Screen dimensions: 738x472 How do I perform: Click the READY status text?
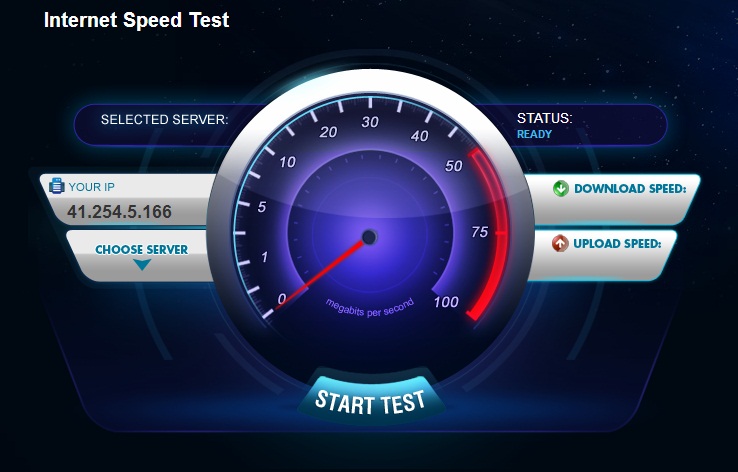(x=534, y=134)
